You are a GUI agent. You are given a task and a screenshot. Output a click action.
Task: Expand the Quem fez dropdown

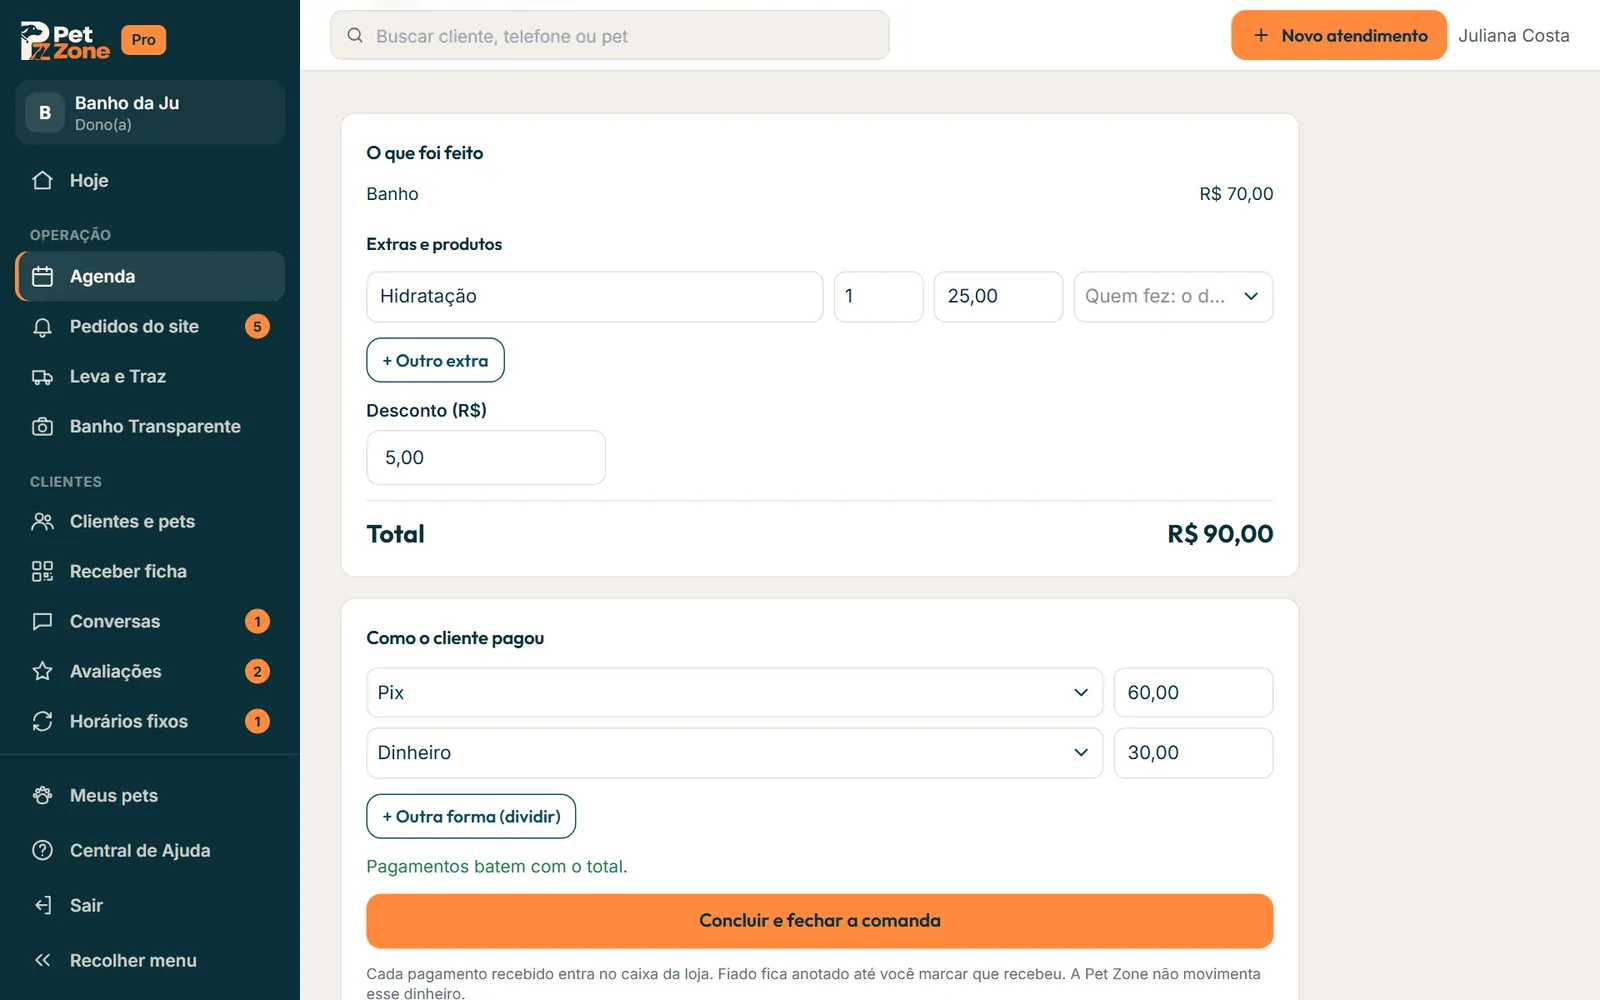point(1173,297)
